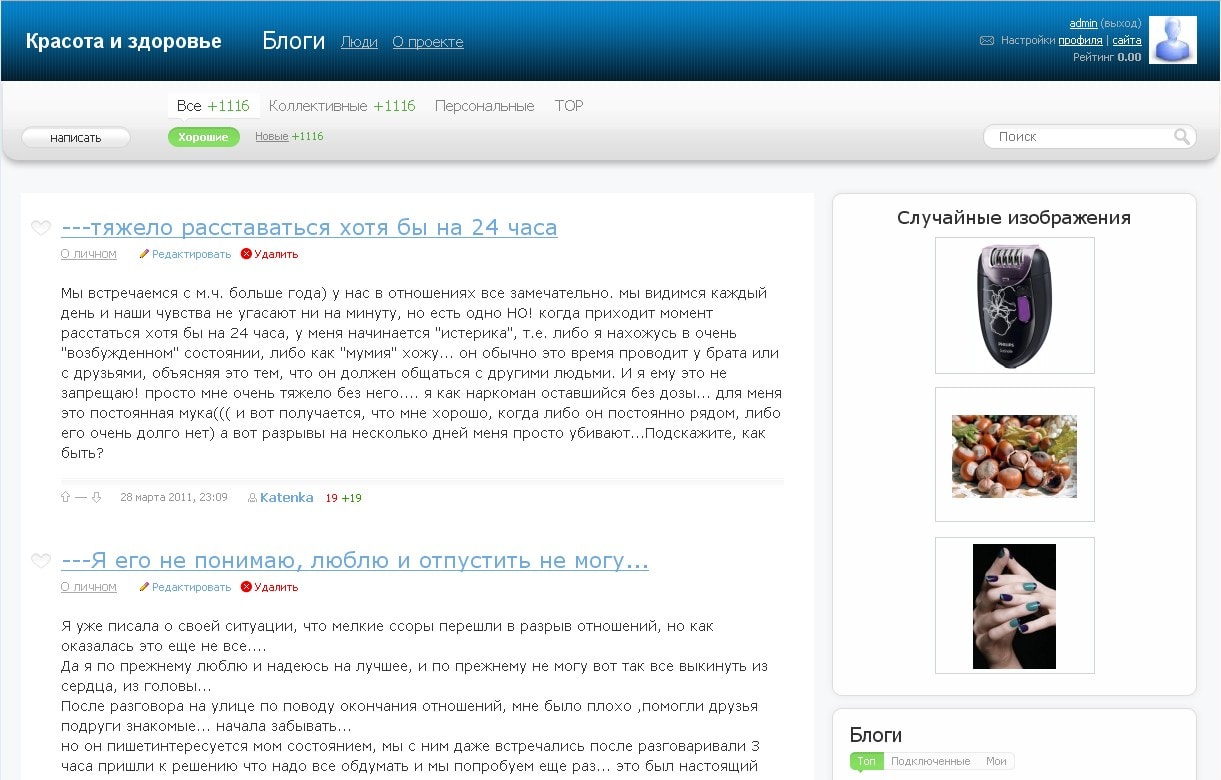Click site title 'Красота и здоровье'
Screen dimensions: 1221x780
[124, 41]
